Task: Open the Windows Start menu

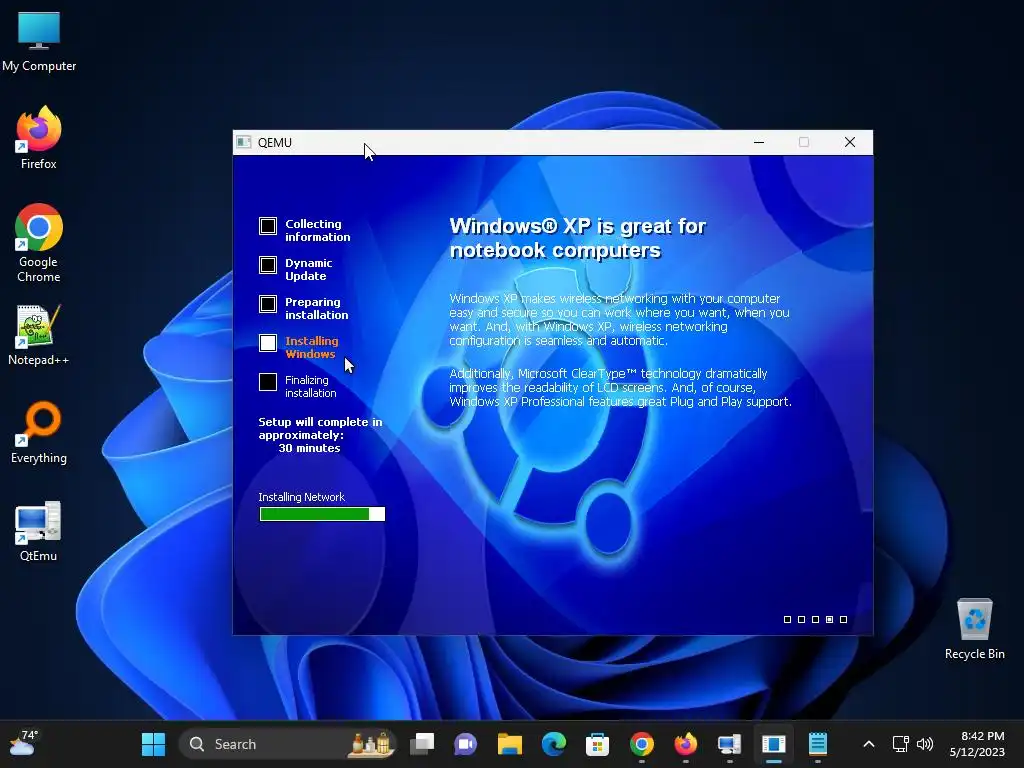Action: click(153, 744)
